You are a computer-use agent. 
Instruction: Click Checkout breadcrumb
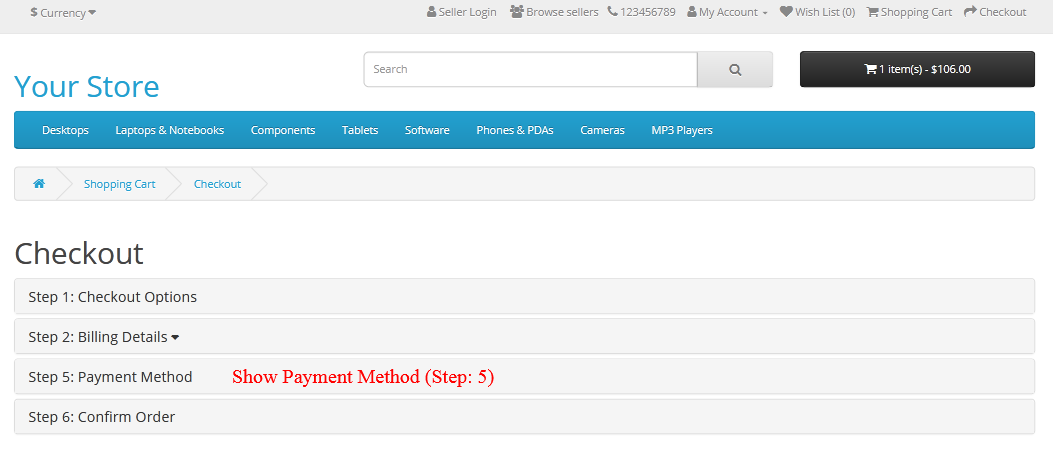(218, 184)
